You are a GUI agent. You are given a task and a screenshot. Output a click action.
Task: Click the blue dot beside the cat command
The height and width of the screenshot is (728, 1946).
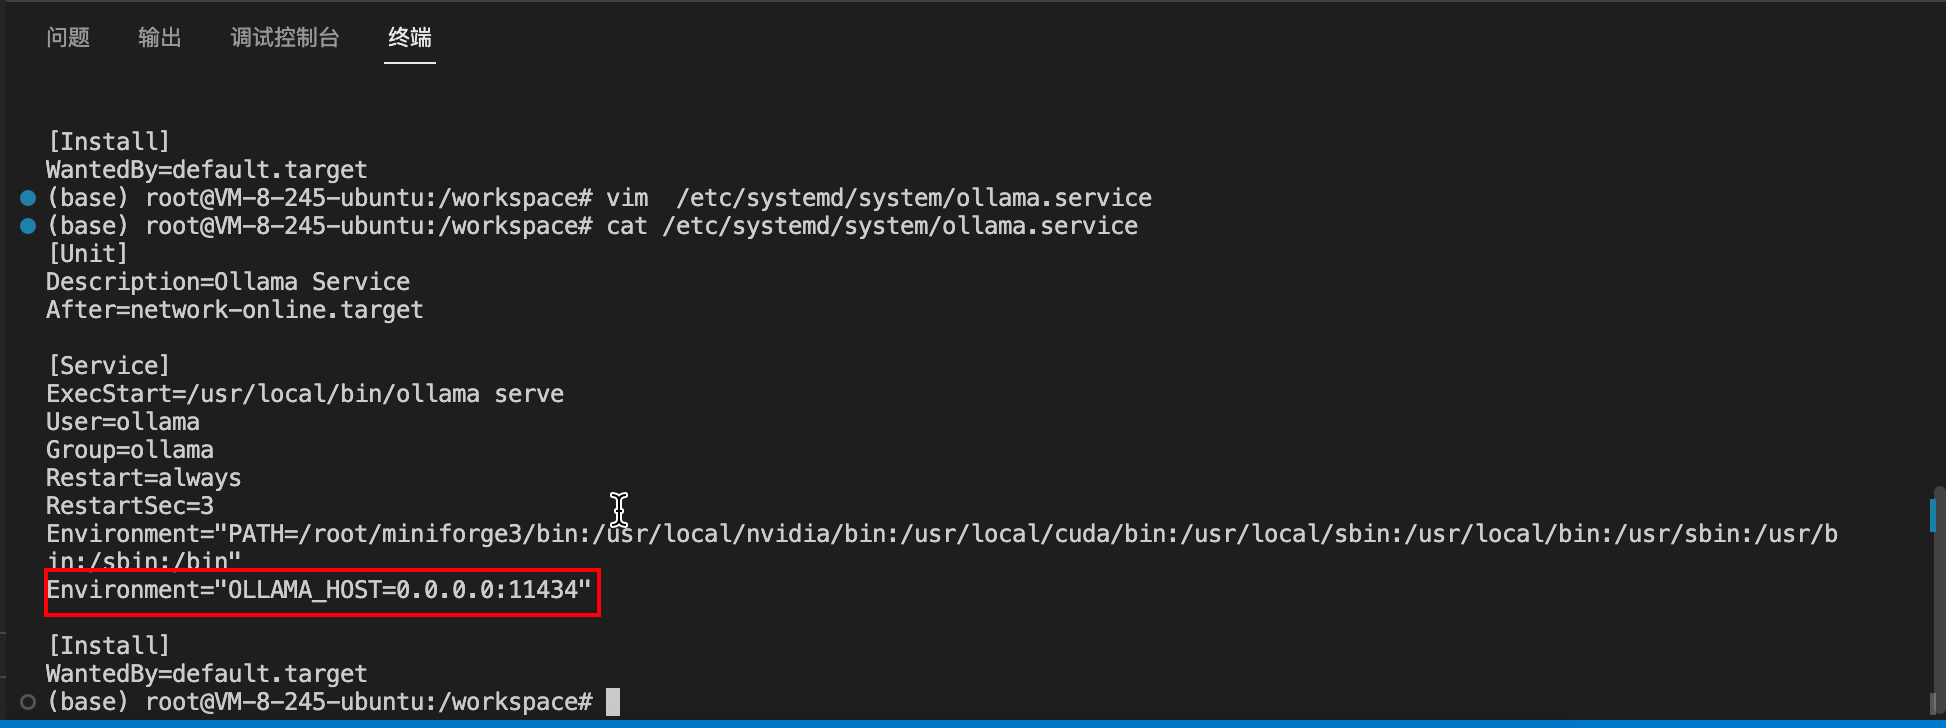coord(28,226)
